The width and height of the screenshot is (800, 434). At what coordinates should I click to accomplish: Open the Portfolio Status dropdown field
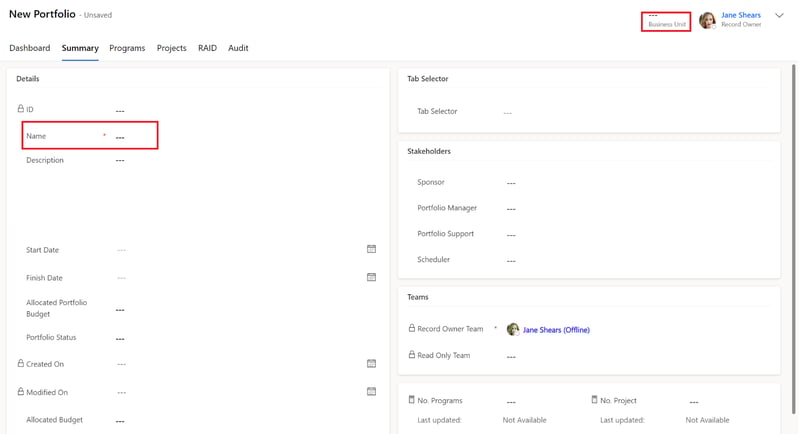[247, 338]
